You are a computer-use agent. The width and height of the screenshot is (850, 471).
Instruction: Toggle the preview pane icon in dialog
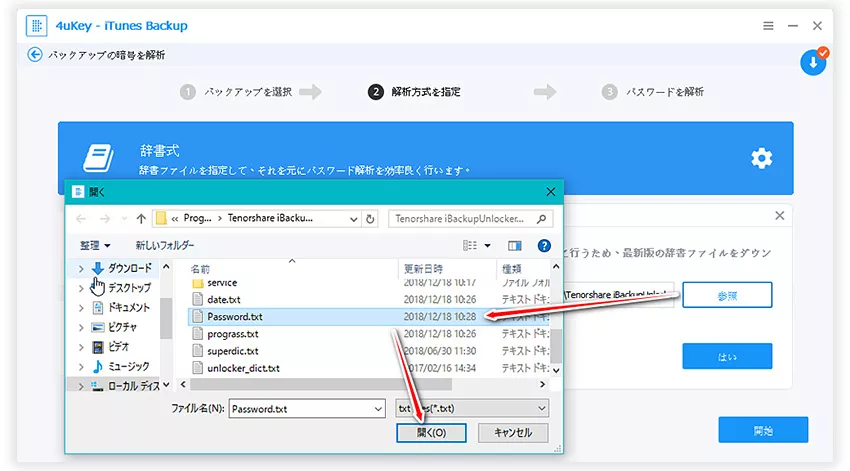[515, 245]
